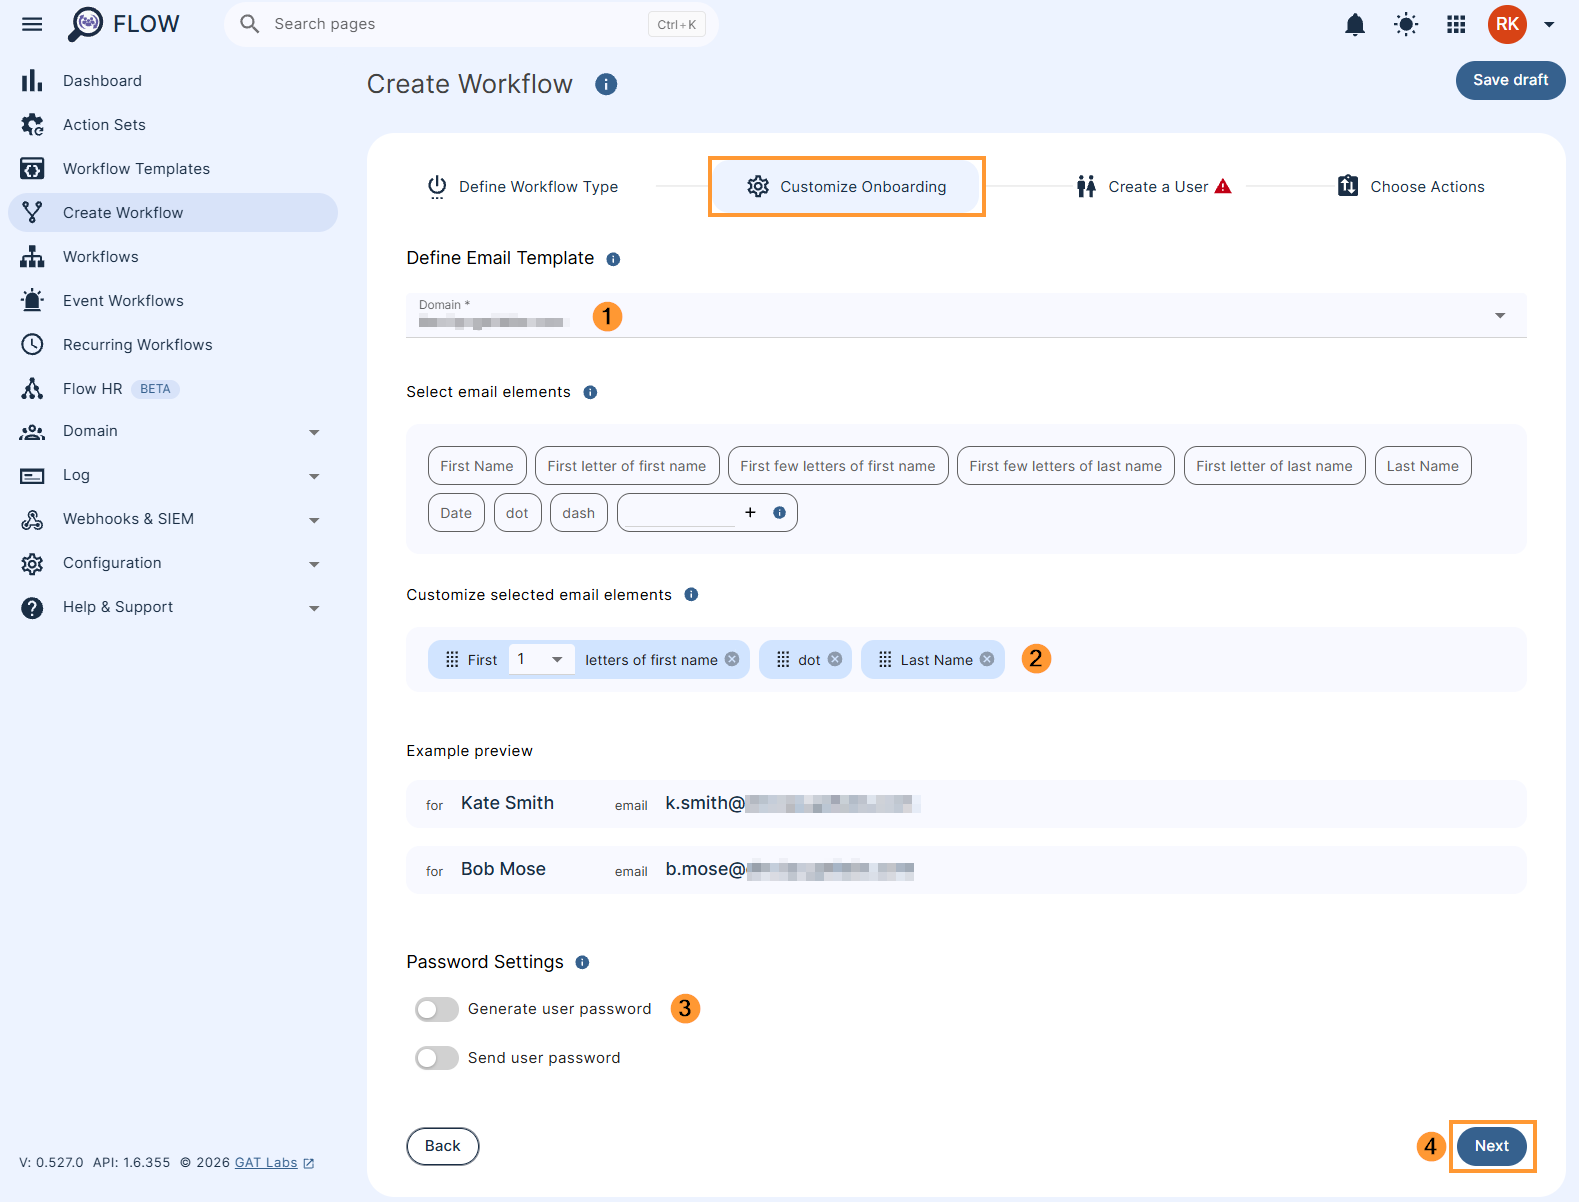The height and width of the screenshot is (1202, 1579).
Task: Grab drag handle of Last Name chip
Action: coord(885,659)
